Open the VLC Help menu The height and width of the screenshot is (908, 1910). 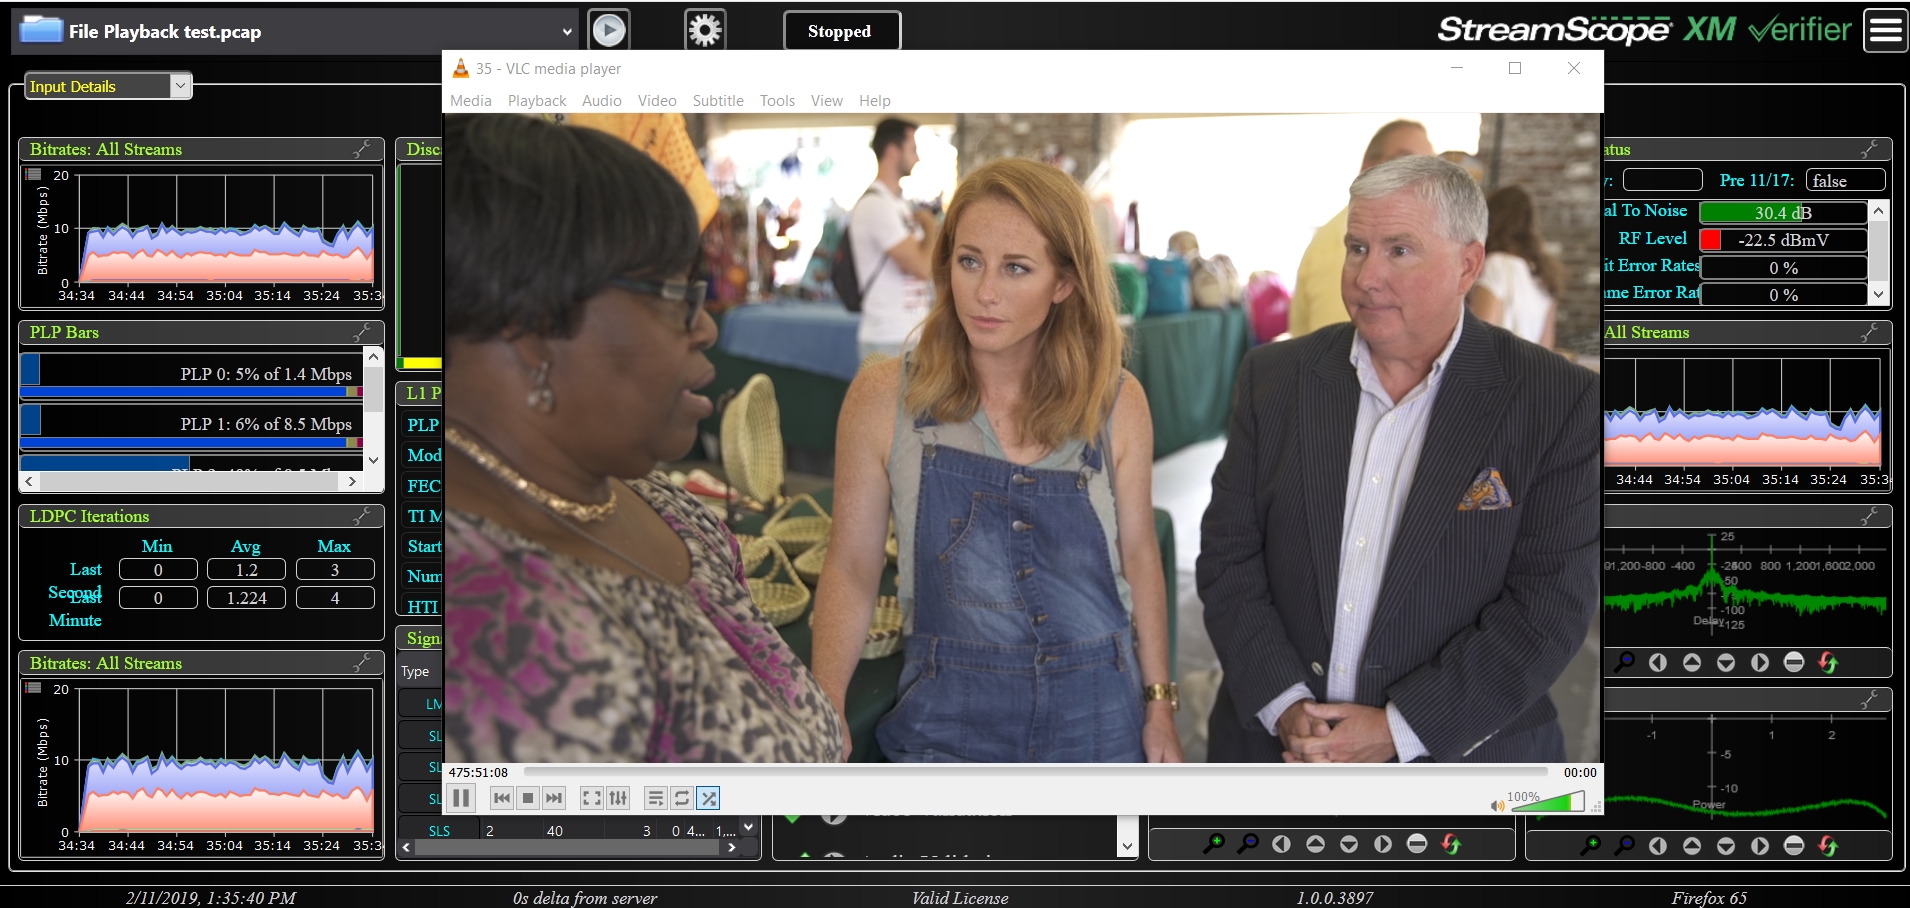[875, 100]
